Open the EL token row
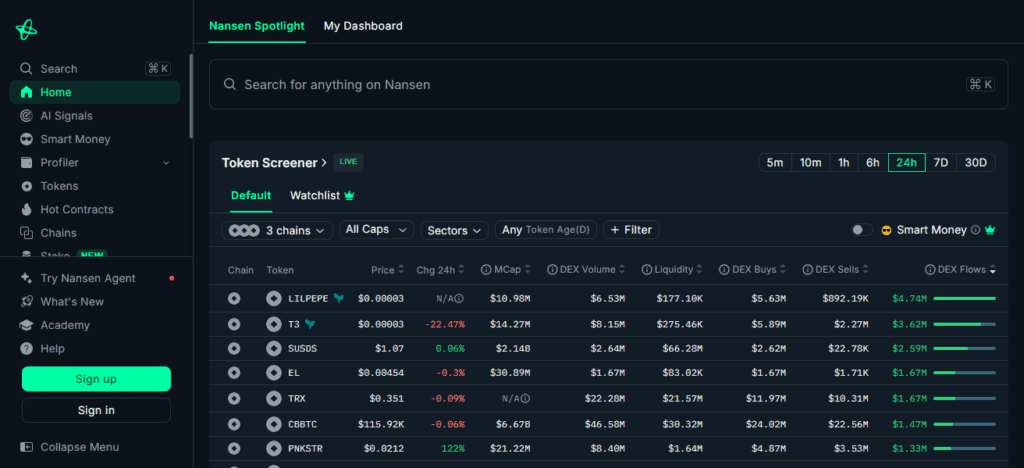Image resolution: width=1024 pixels, height=468 pixels. (x=608, y=373)
